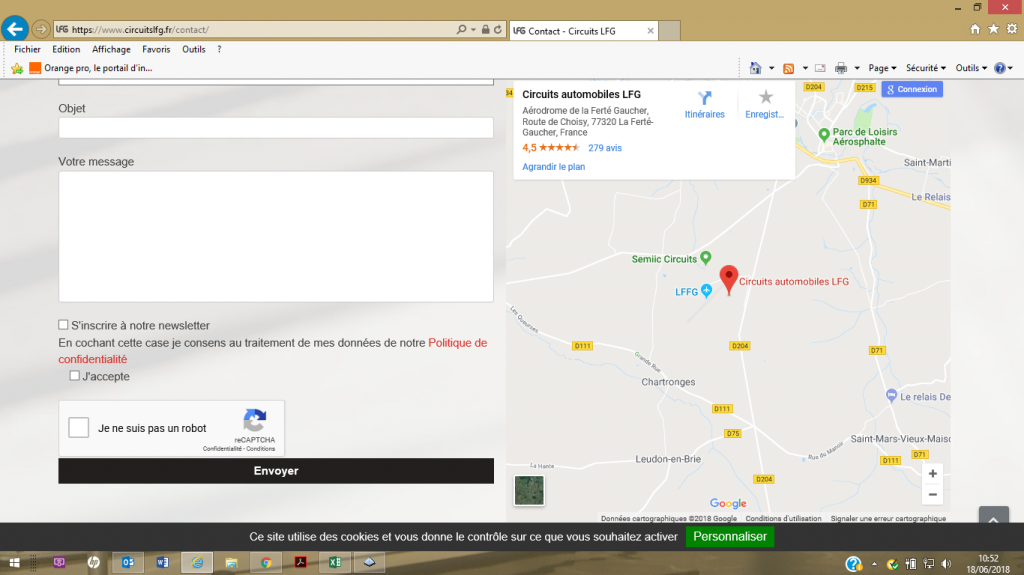
Task: Close the Contact - Circuits LFG tab
Action: [650, 31]
